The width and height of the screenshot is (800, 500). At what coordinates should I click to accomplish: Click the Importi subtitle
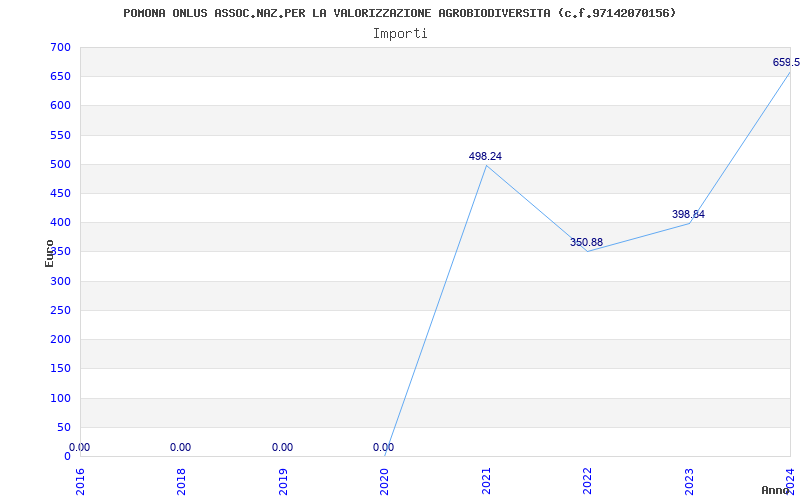tap(400, 34)
